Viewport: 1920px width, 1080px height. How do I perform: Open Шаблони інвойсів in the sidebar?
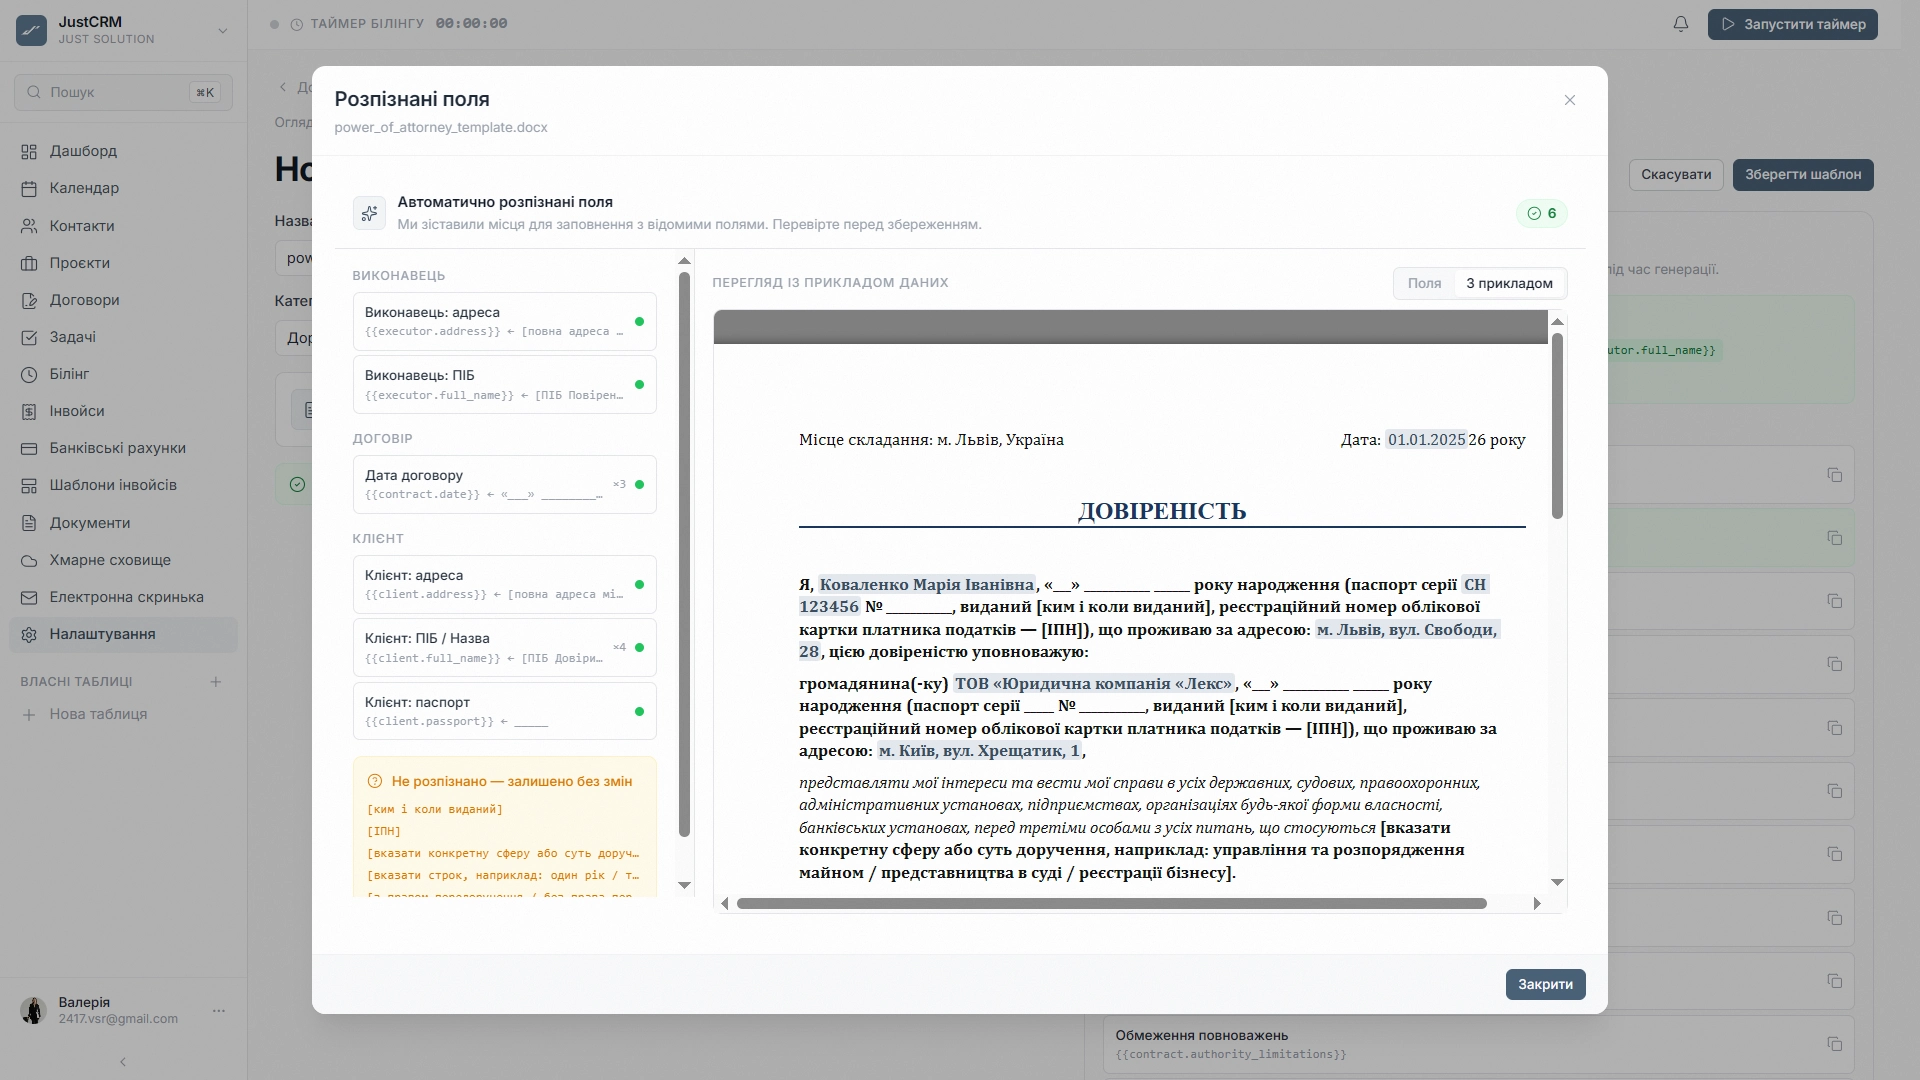click(123, 485)
